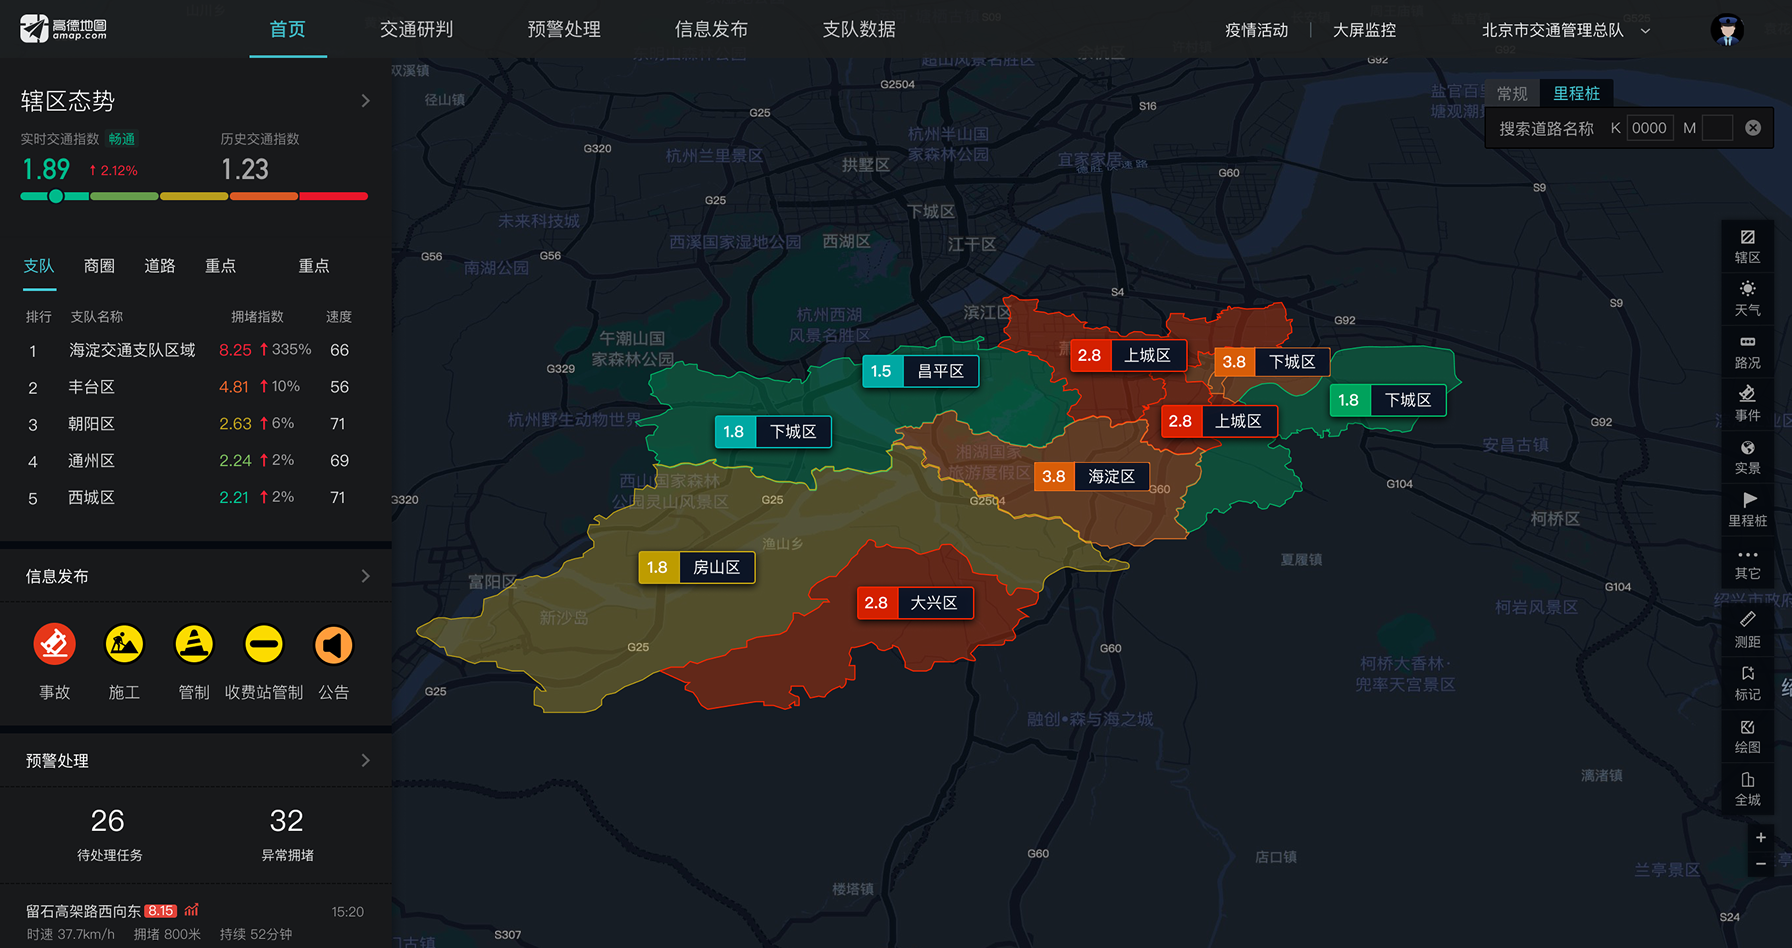Go to 信息发布 top menu

point(711,29)
